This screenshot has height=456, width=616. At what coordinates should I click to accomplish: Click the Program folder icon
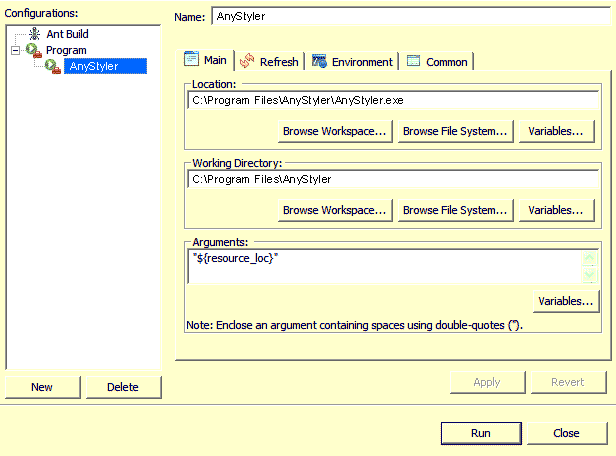pyautogui.click(x=34, y=50)
